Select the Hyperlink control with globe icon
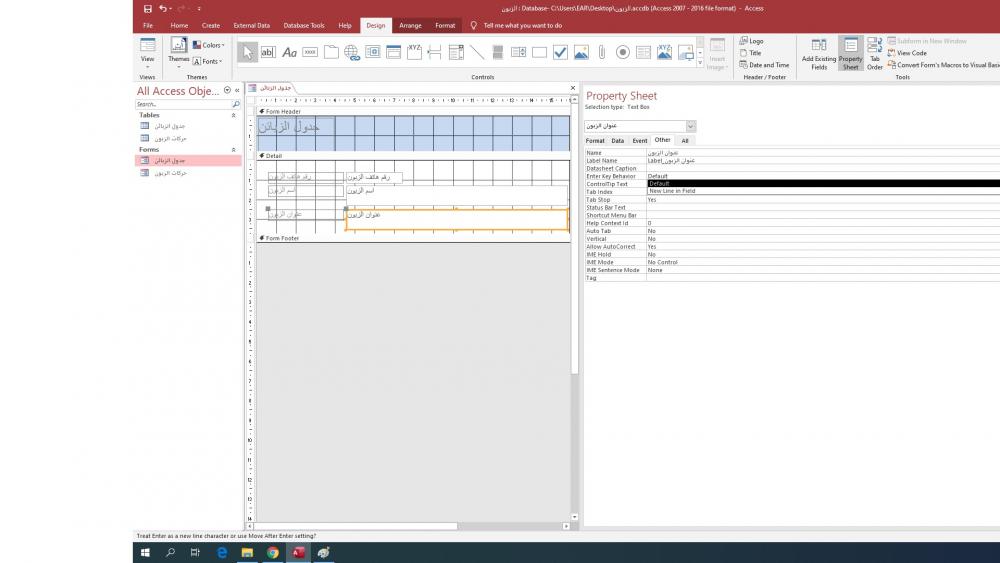This screenshot has height=563, width=1000. point(351,52)
